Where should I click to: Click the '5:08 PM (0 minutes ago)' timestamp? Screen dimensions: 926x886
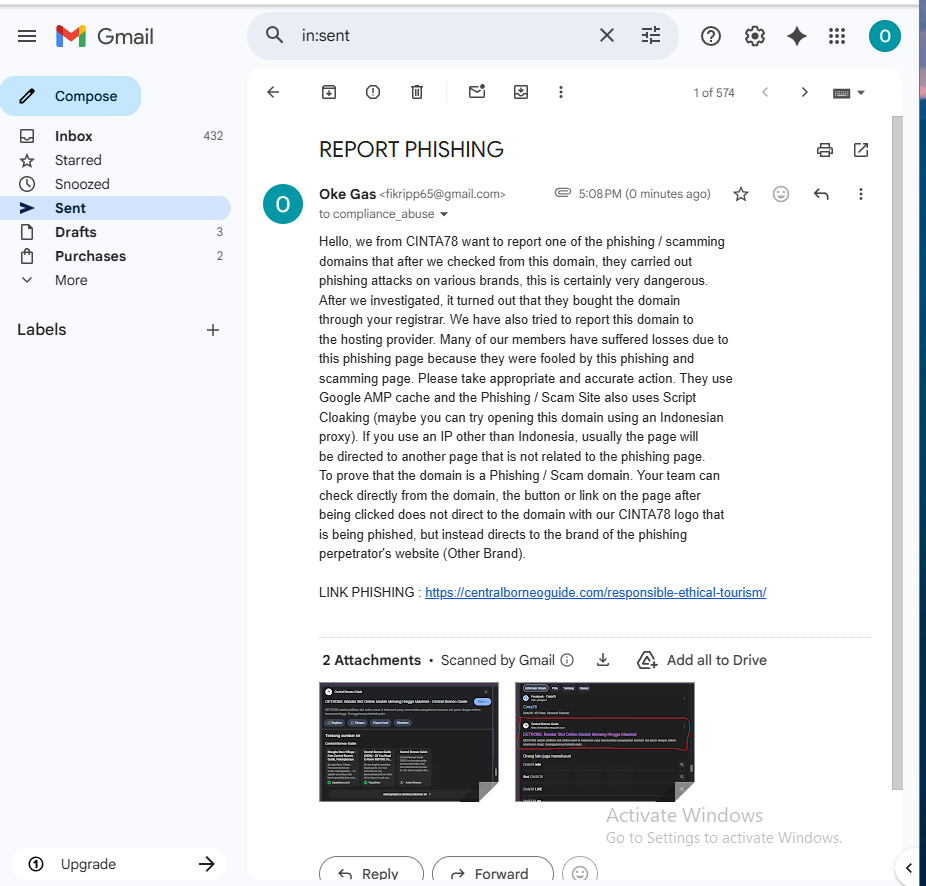tap(644, 194)
